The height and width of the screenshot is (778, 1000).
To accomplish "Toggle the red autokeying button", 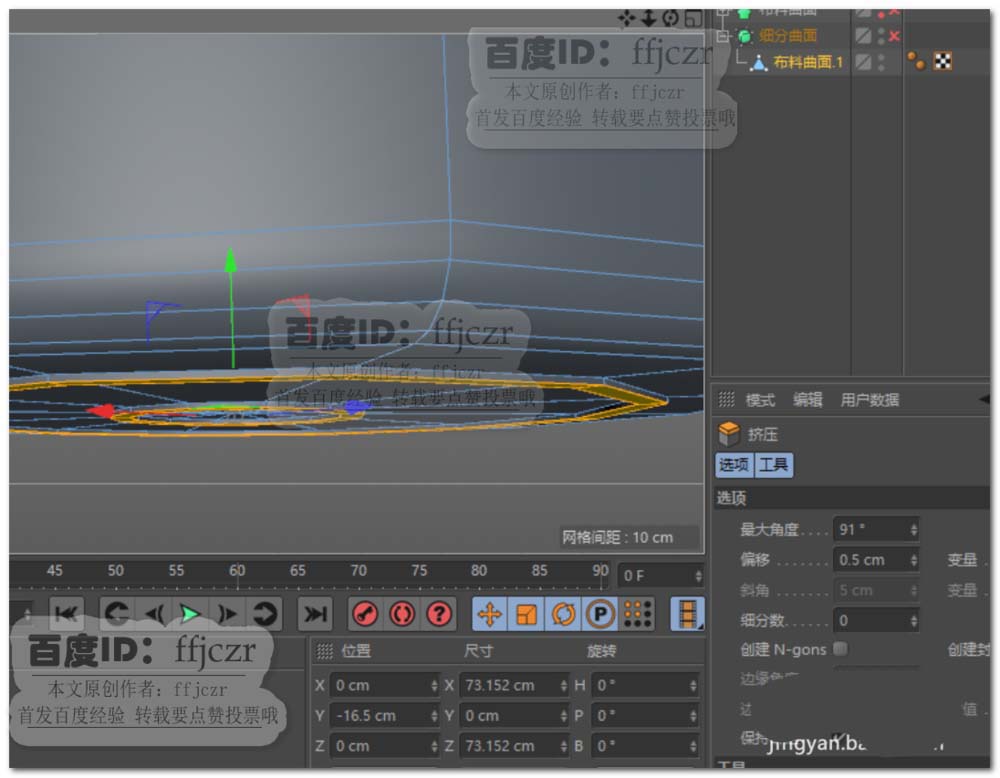I will (402, 614).
